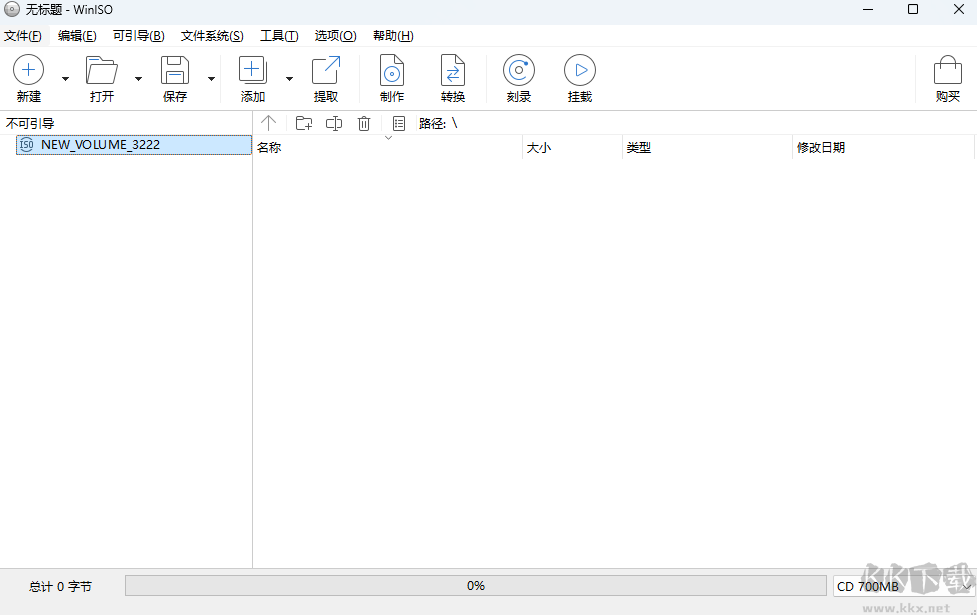Click the Burn (刻录) disc icon
This screenshot has width=977, height=615.
pos(518,71)
